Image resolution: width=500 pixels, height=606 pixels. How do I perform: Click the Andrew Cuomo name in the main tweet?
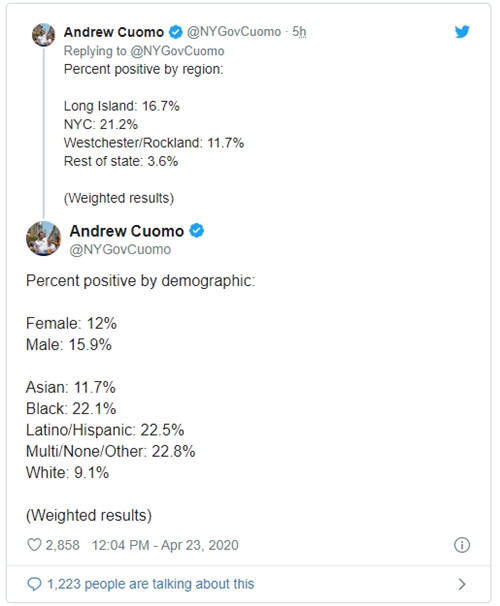pos(127,231)
